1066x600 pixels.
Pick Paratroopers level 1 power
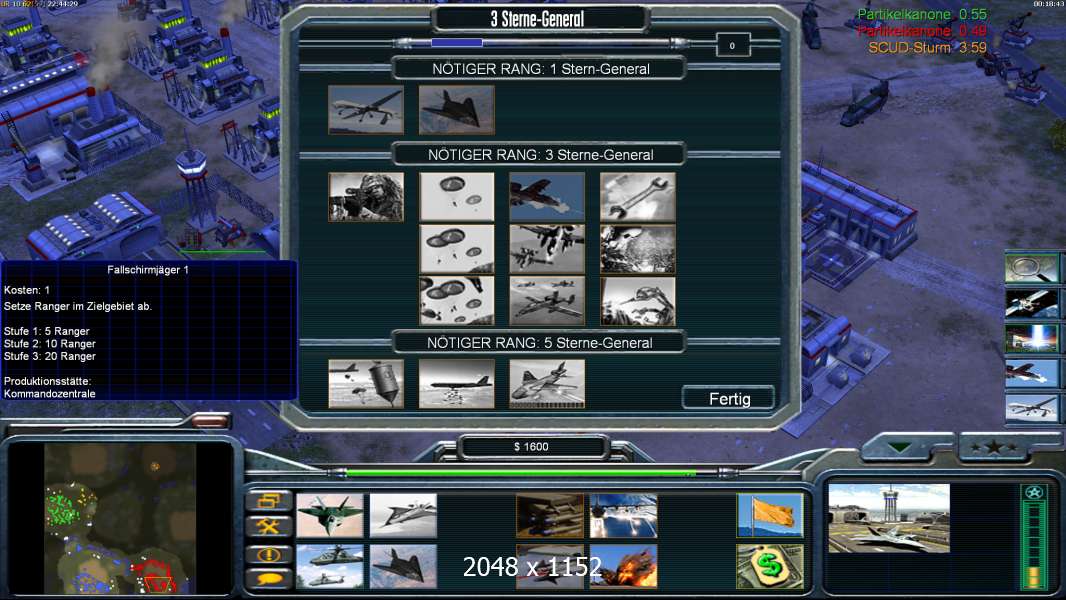coord(457,197)
